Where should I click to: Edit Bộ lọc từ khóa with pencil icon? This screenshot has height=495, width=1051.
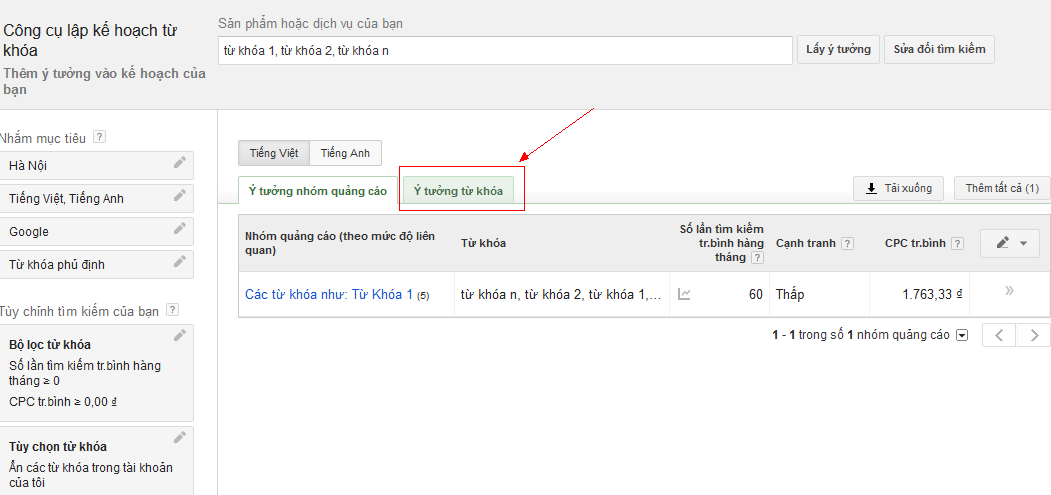[x=180, y=335]
